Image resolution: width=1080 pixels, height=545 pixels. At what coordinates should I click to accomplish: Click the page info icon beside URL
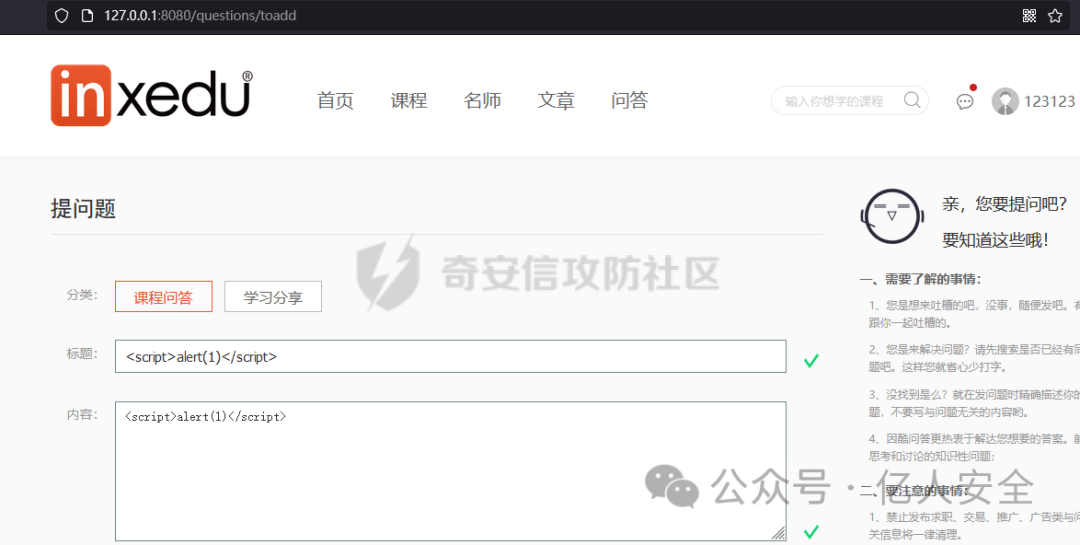tap(87, 15)
